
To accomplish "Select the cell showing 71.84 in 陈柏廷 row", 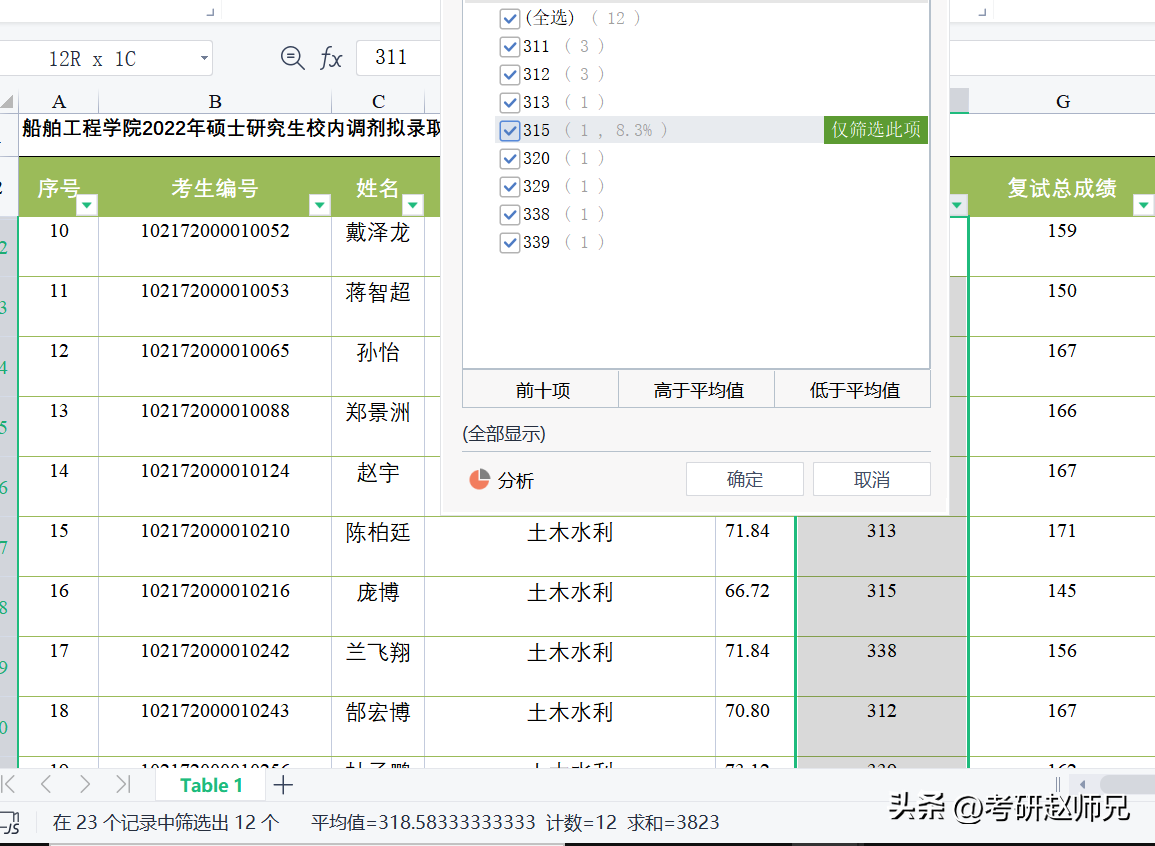I will pyautogui.click(x=755, y=546).
